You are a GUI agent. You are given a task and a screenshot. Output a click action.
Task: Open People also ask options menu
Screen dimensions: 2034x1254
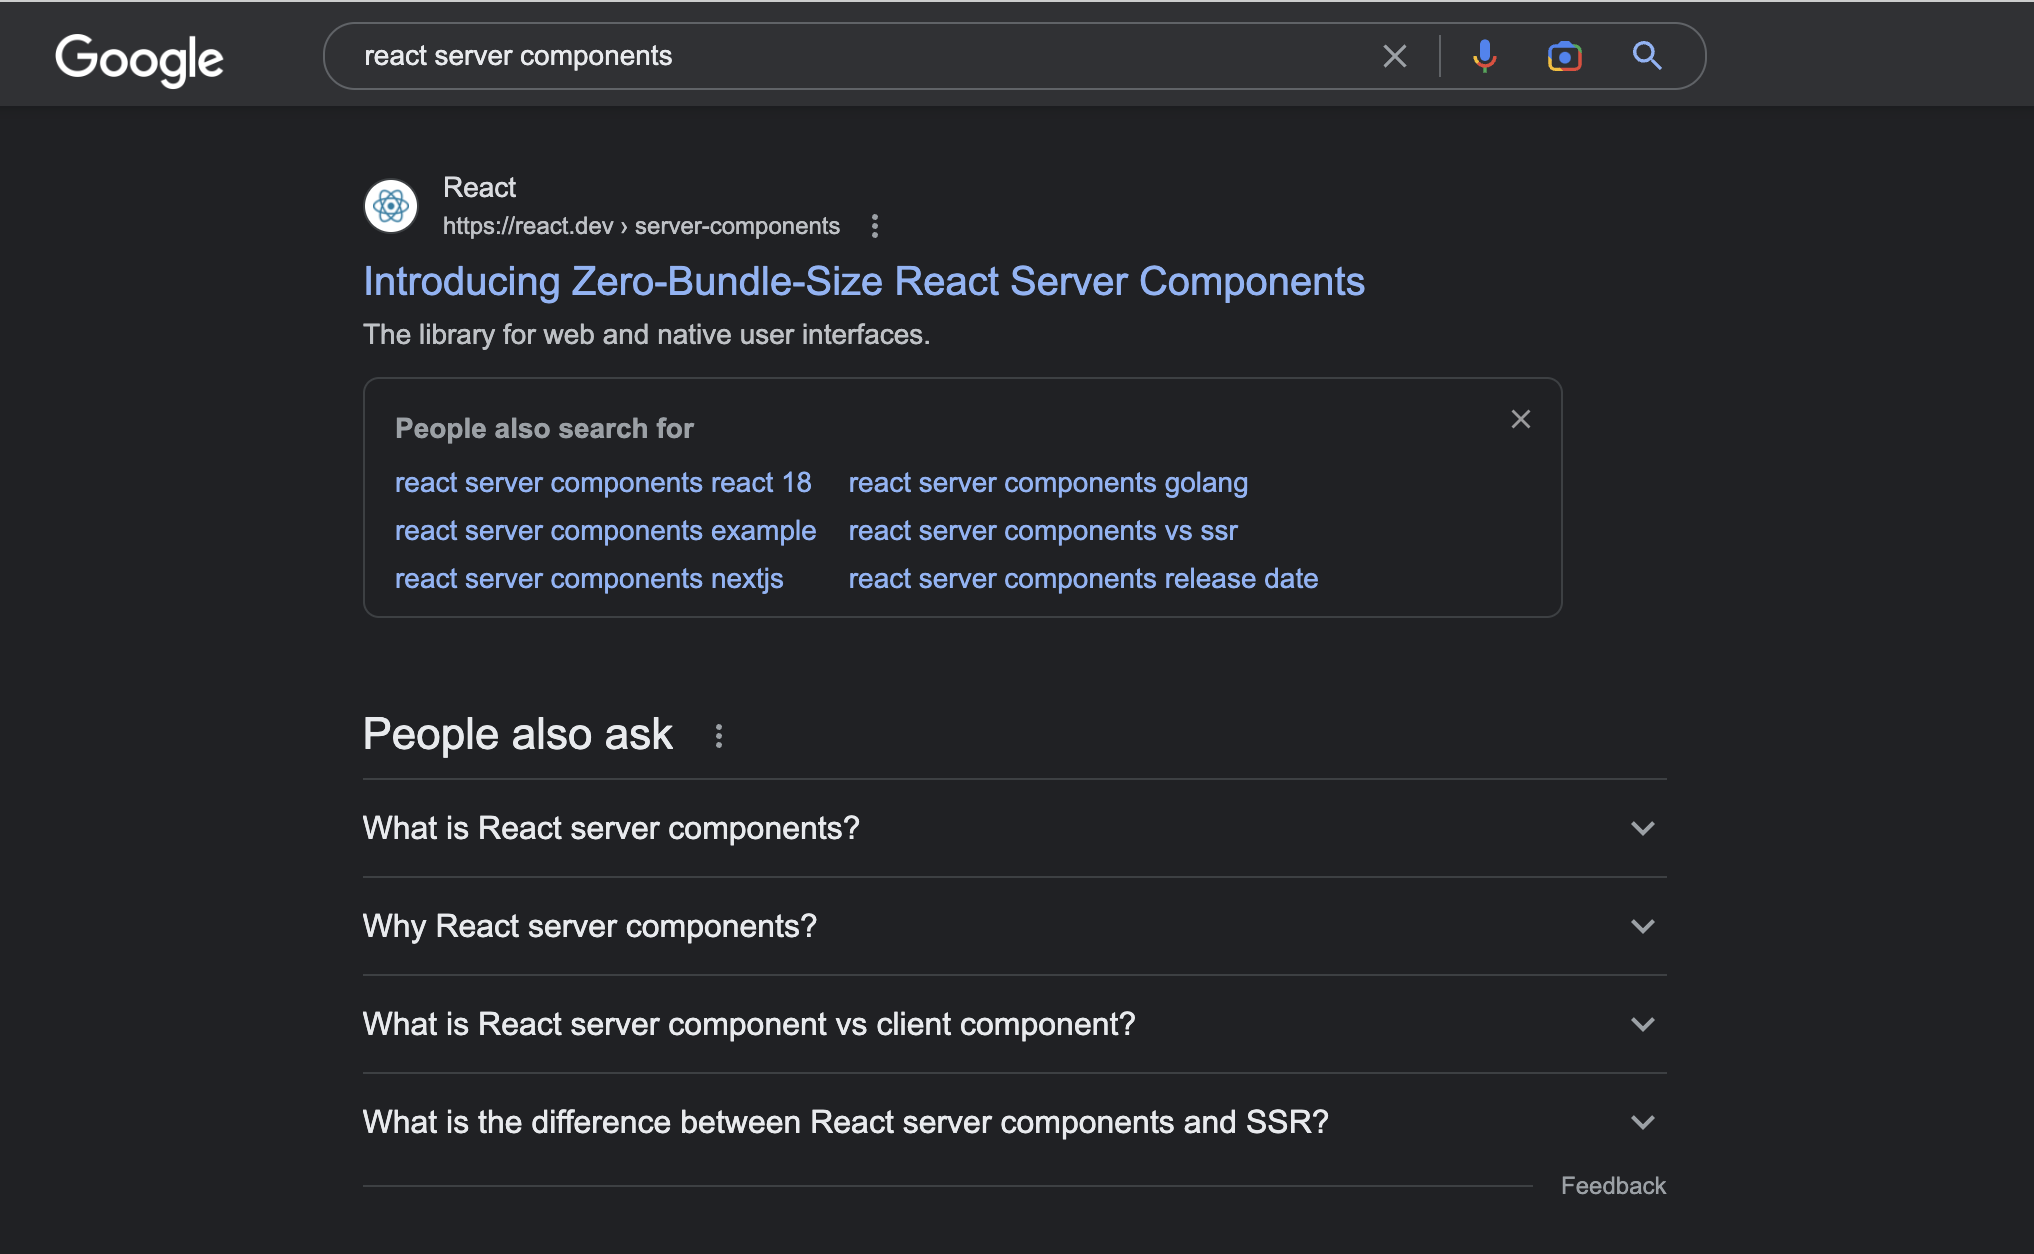718,736
